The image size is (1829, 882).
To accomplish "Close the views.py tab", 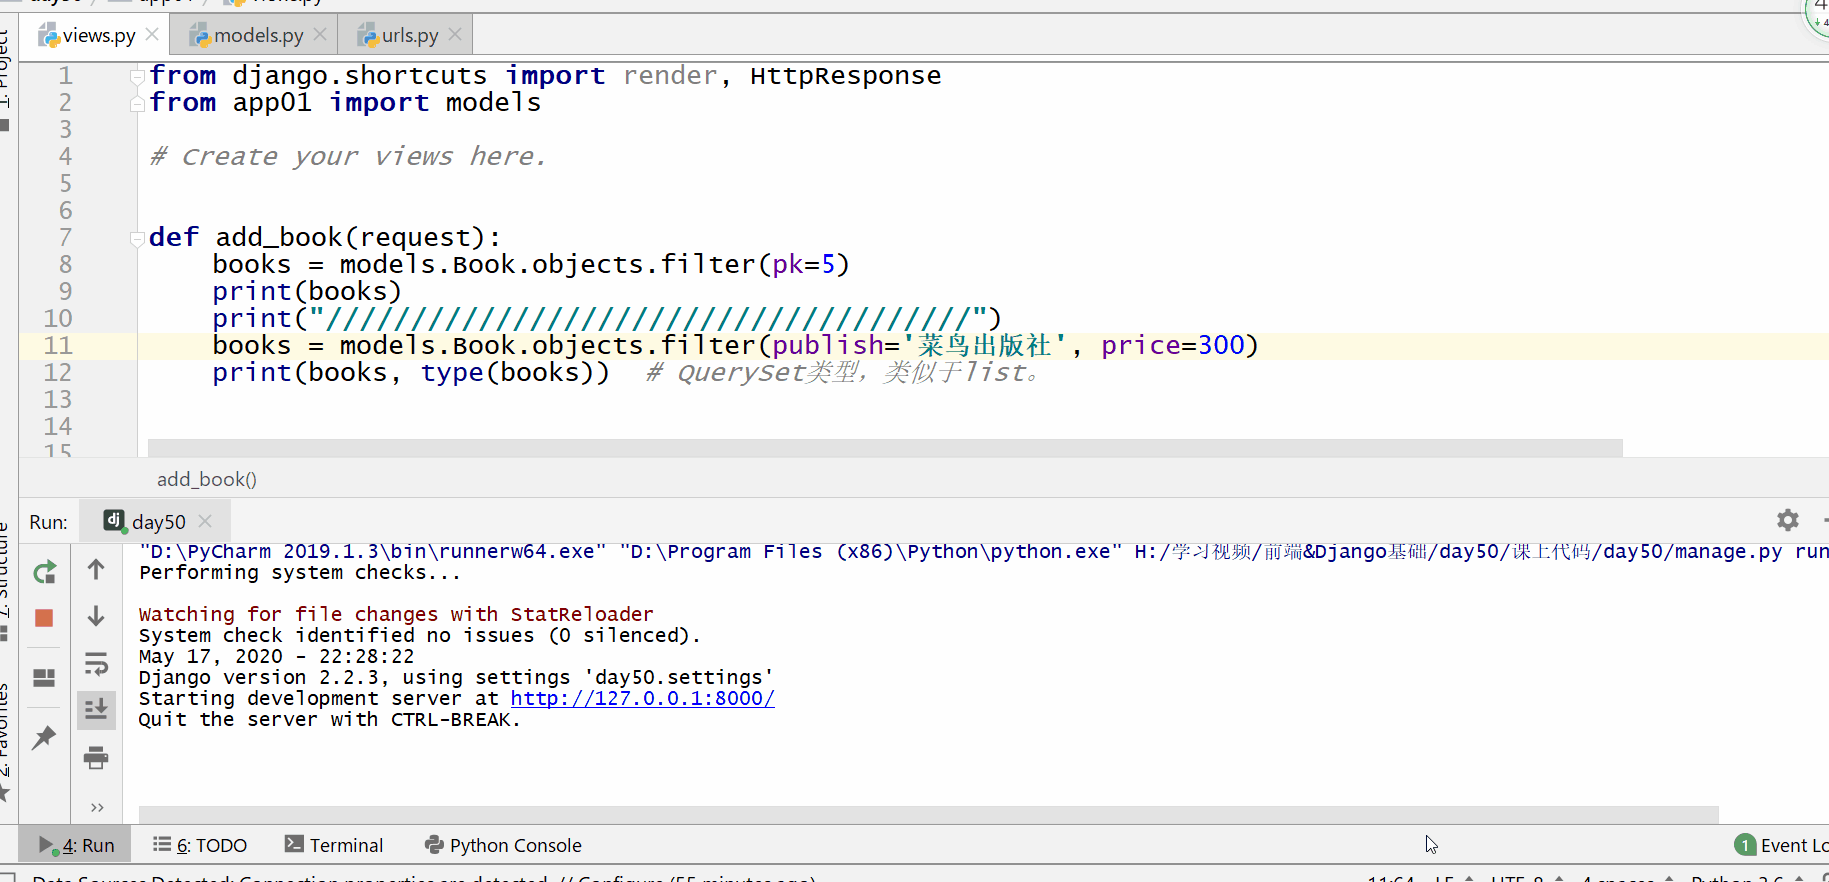I will pos(152,34).
